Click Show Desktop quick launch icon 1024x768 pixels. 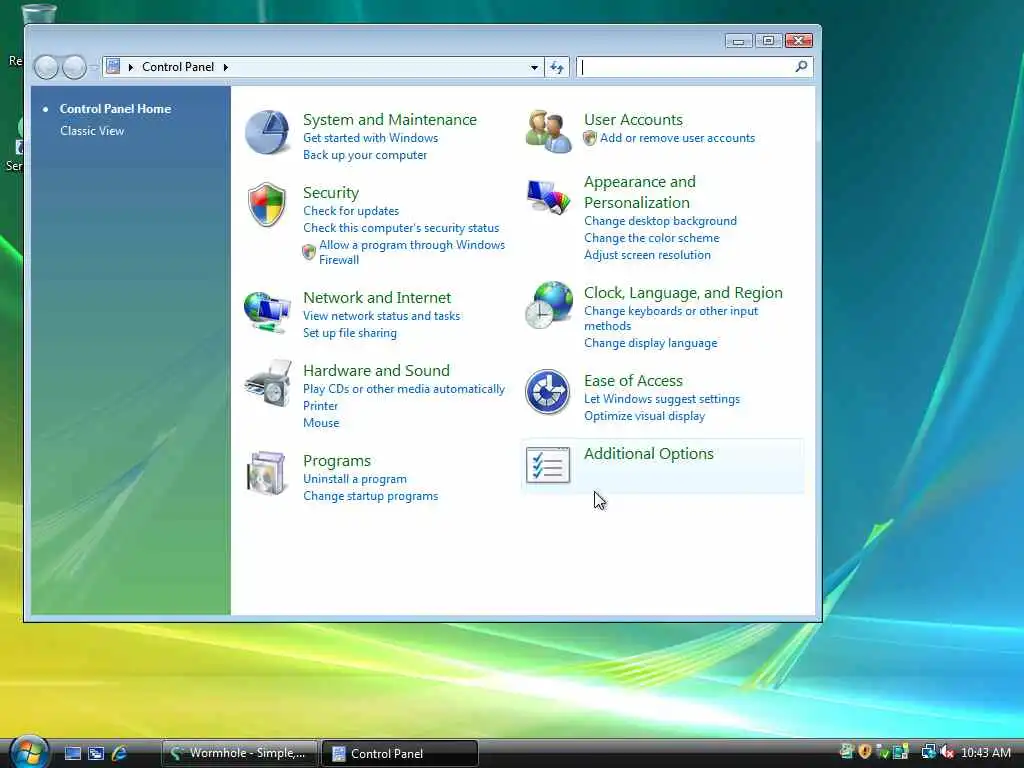tap(72, 753)
